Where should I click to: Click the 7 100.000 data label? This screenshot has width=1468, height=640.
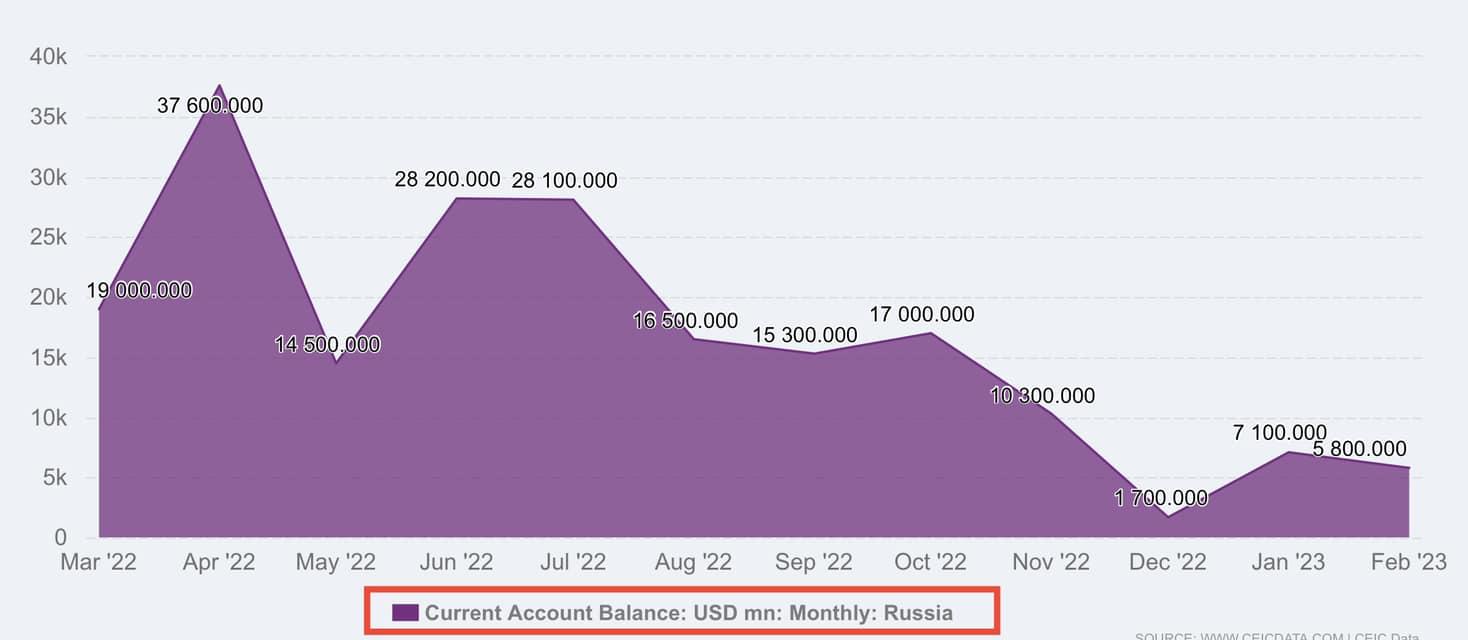[x=1279, y=433]
